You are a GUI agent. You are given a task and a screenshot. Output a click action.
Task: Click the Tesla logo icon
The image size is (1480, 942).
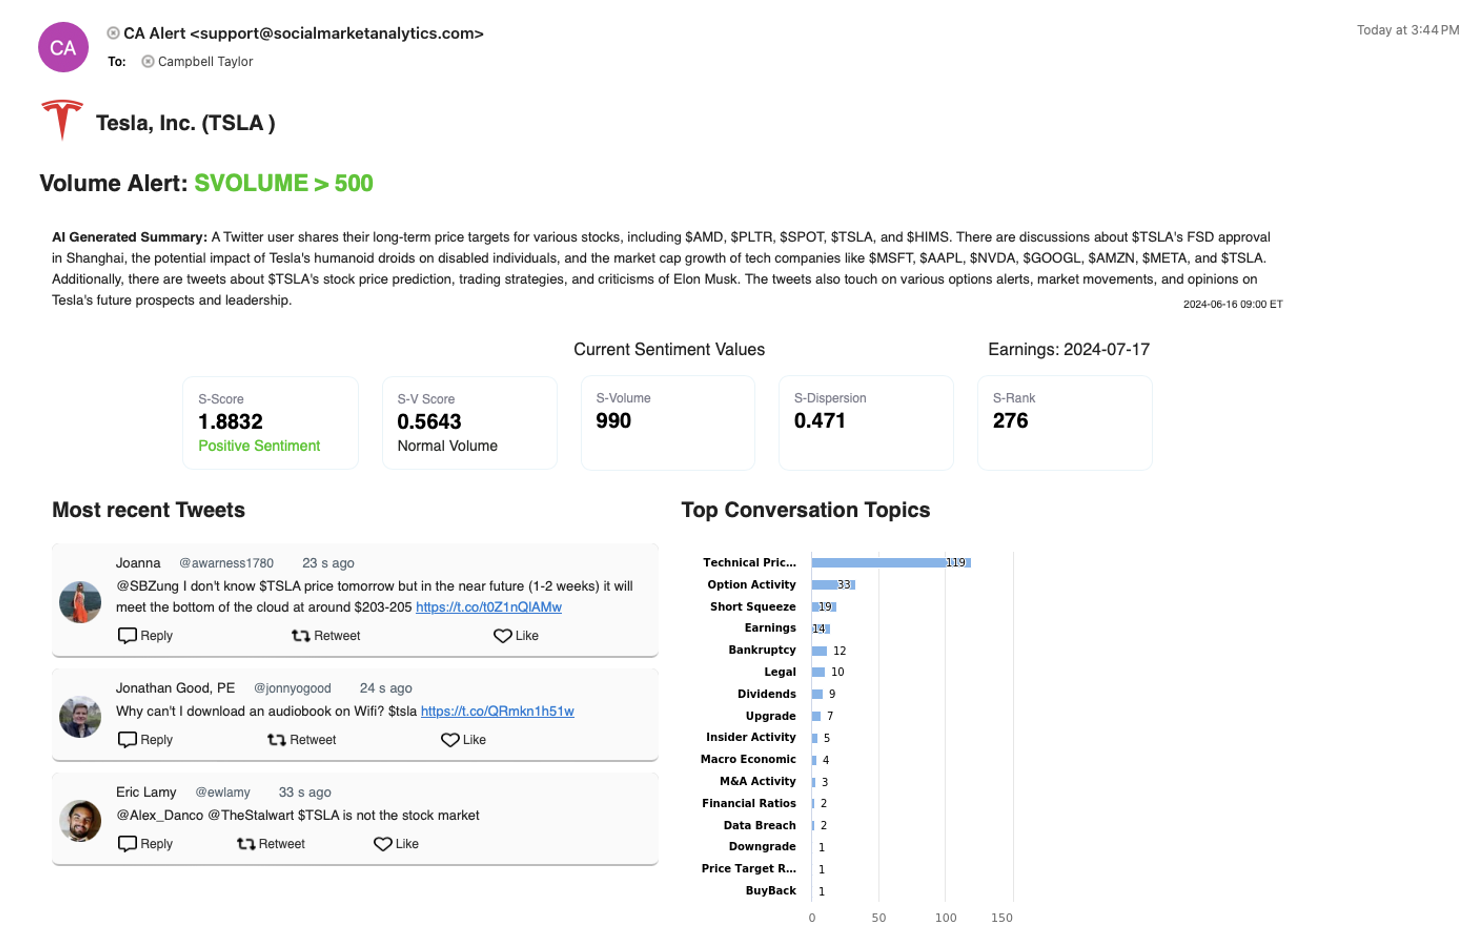61,120
